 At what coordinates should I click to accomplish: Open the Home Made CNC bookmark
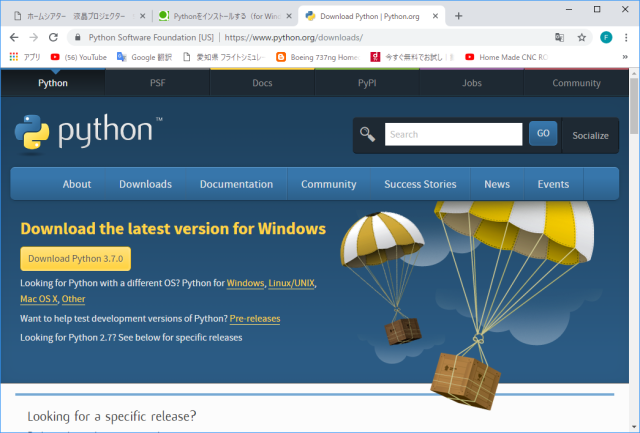(507, 57)
